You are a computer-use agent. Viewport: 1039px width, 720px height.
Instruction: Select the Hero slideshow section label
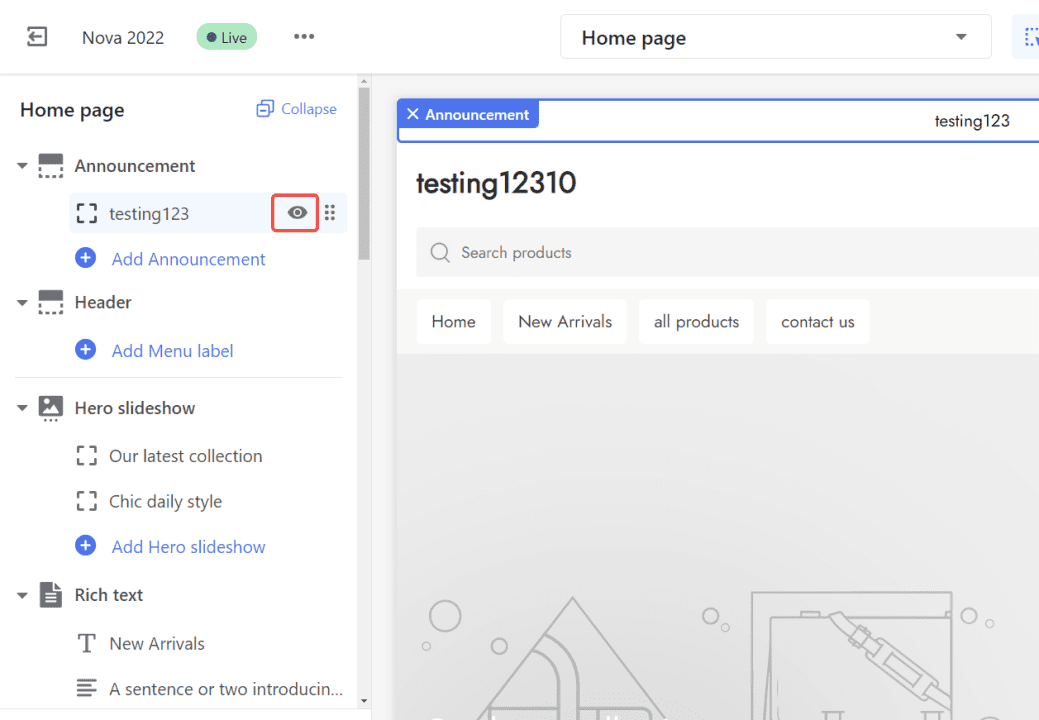point(135,409)
